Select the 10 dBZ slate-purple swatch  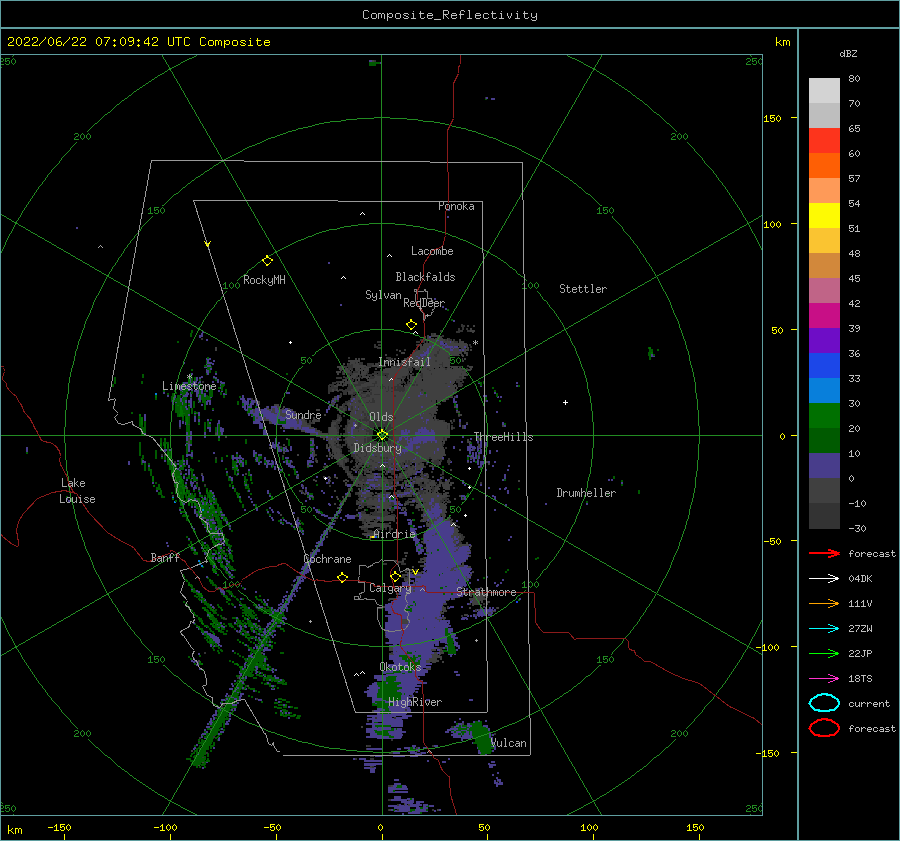824,466
